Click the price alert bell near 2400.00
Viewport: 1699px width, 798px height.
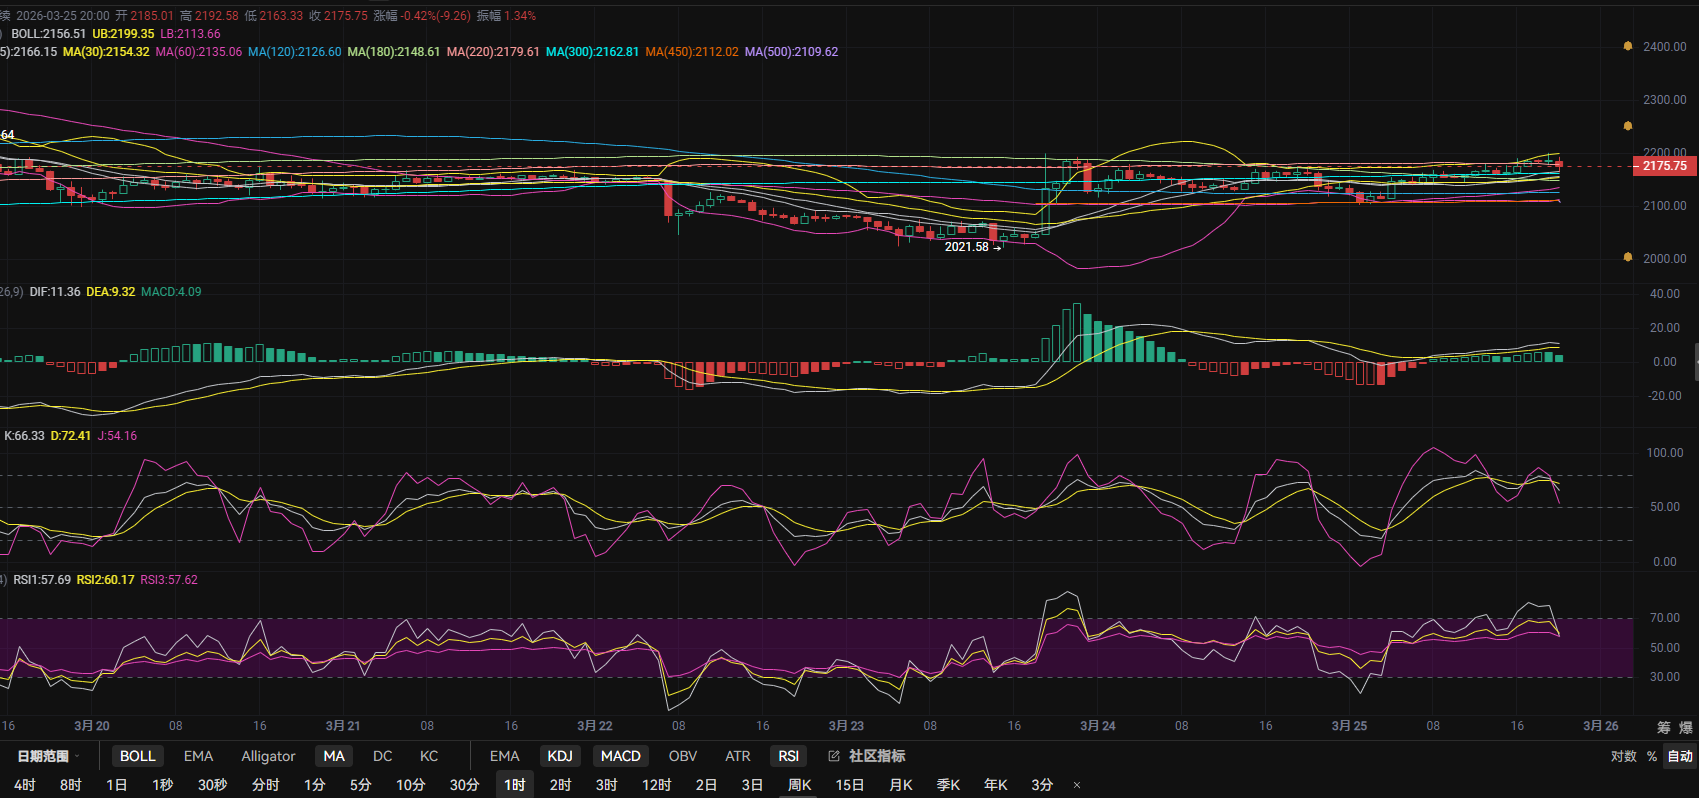[1628, 47]
